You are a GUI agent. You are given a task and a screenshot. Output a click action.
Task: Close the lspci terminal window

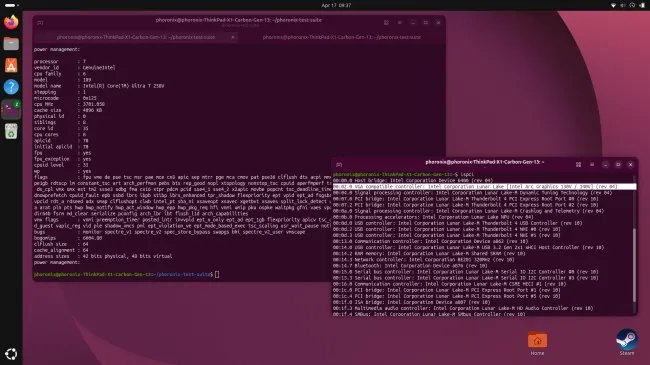631,165
